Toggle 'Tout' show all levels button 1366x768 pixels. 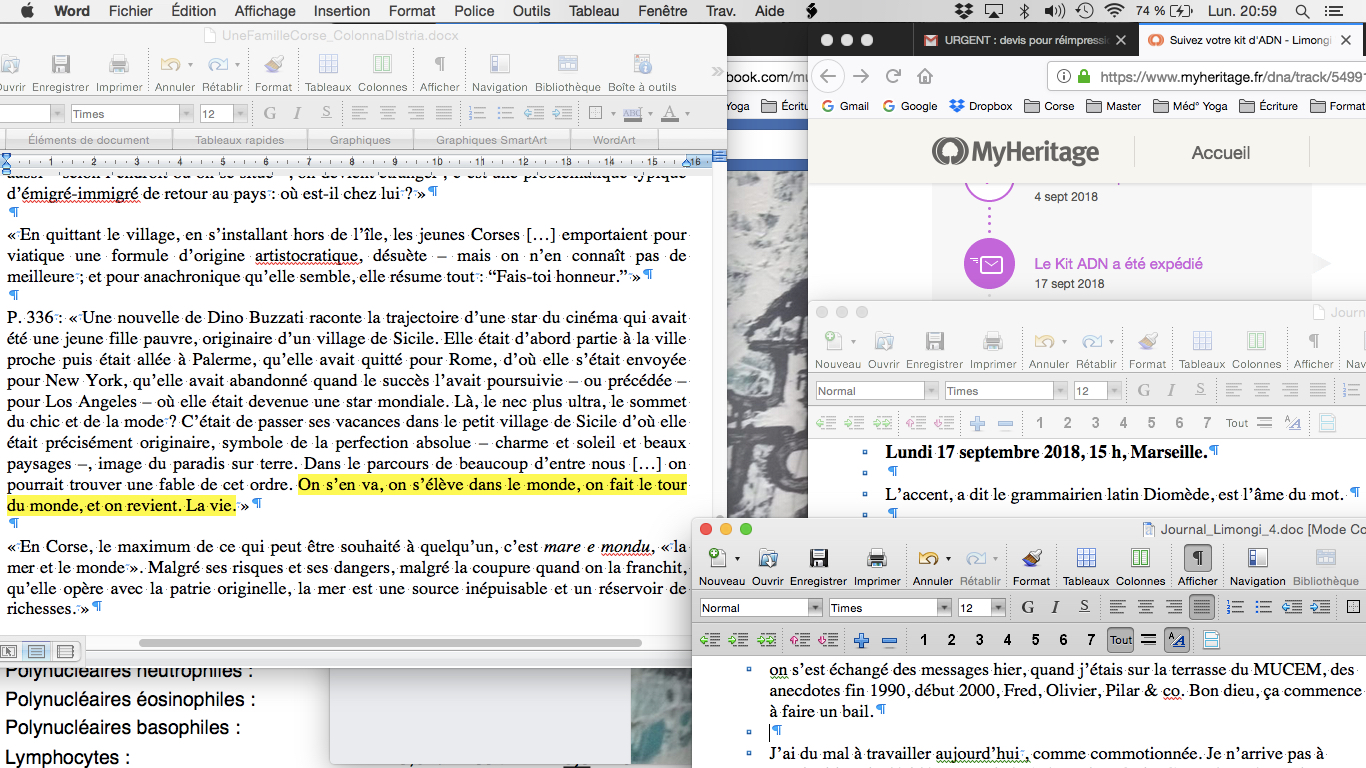tap(1120, 640)
